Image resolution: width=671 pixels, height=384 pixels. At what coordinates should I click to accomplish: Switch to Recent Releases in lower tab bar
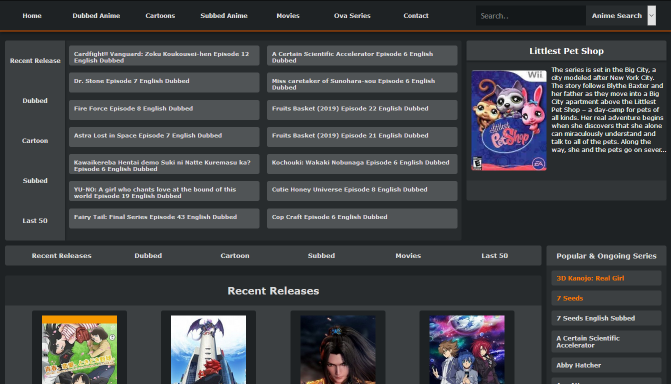(x=62, y=256)
